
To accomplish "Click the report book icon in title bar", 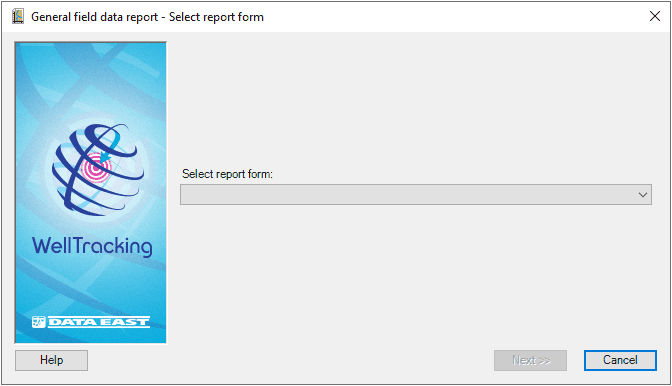I will click(x=18, y=17).
